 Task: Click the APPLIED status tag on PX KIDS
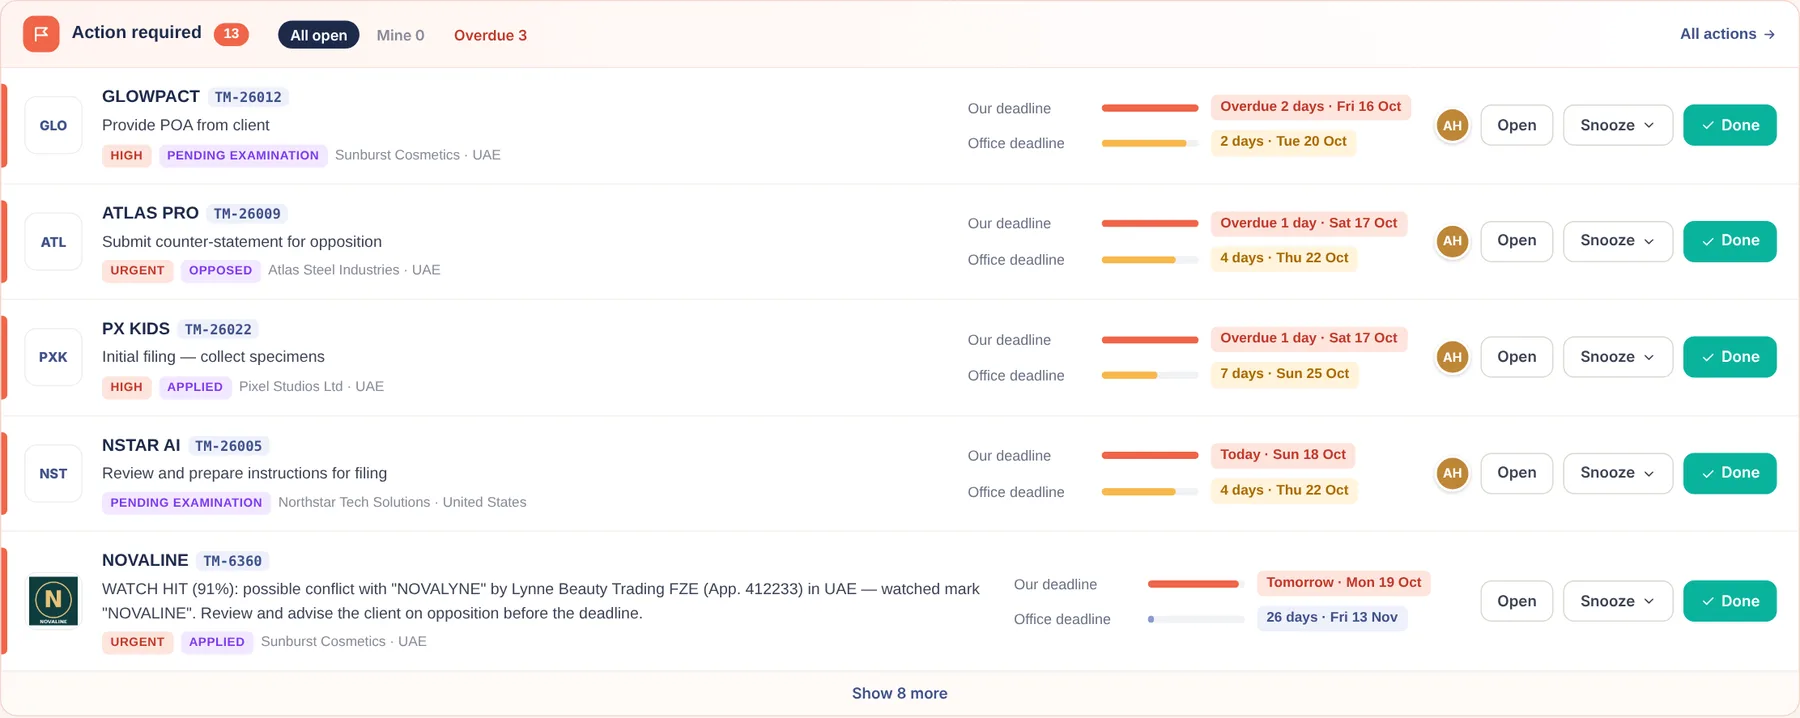(195, 387)
